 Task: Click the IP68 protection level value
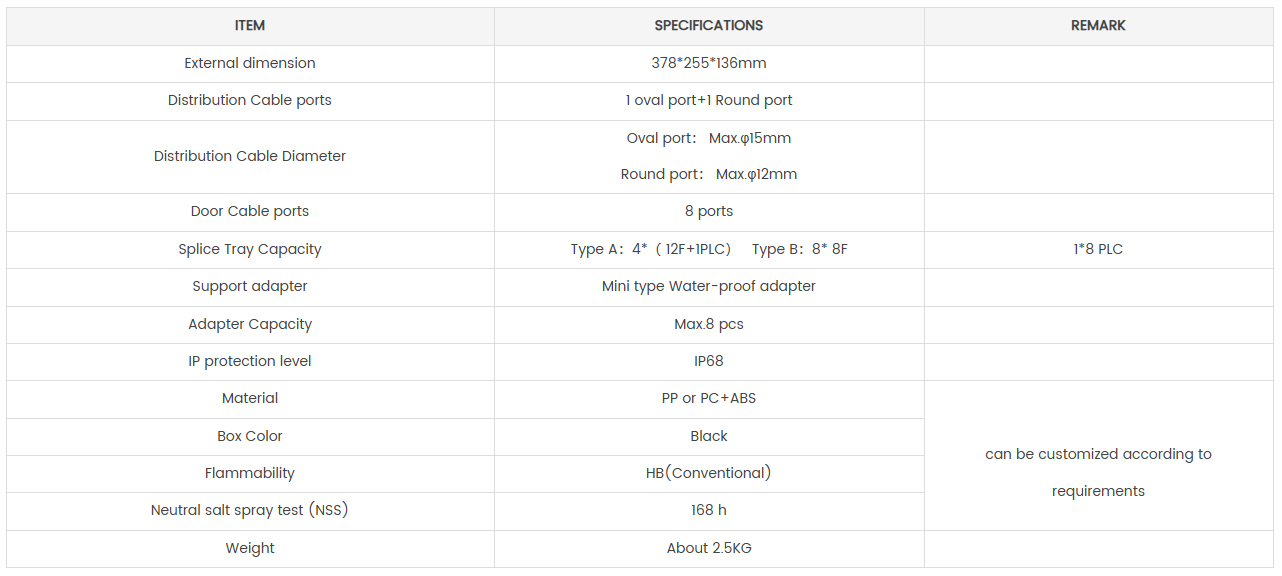point(709,361)
